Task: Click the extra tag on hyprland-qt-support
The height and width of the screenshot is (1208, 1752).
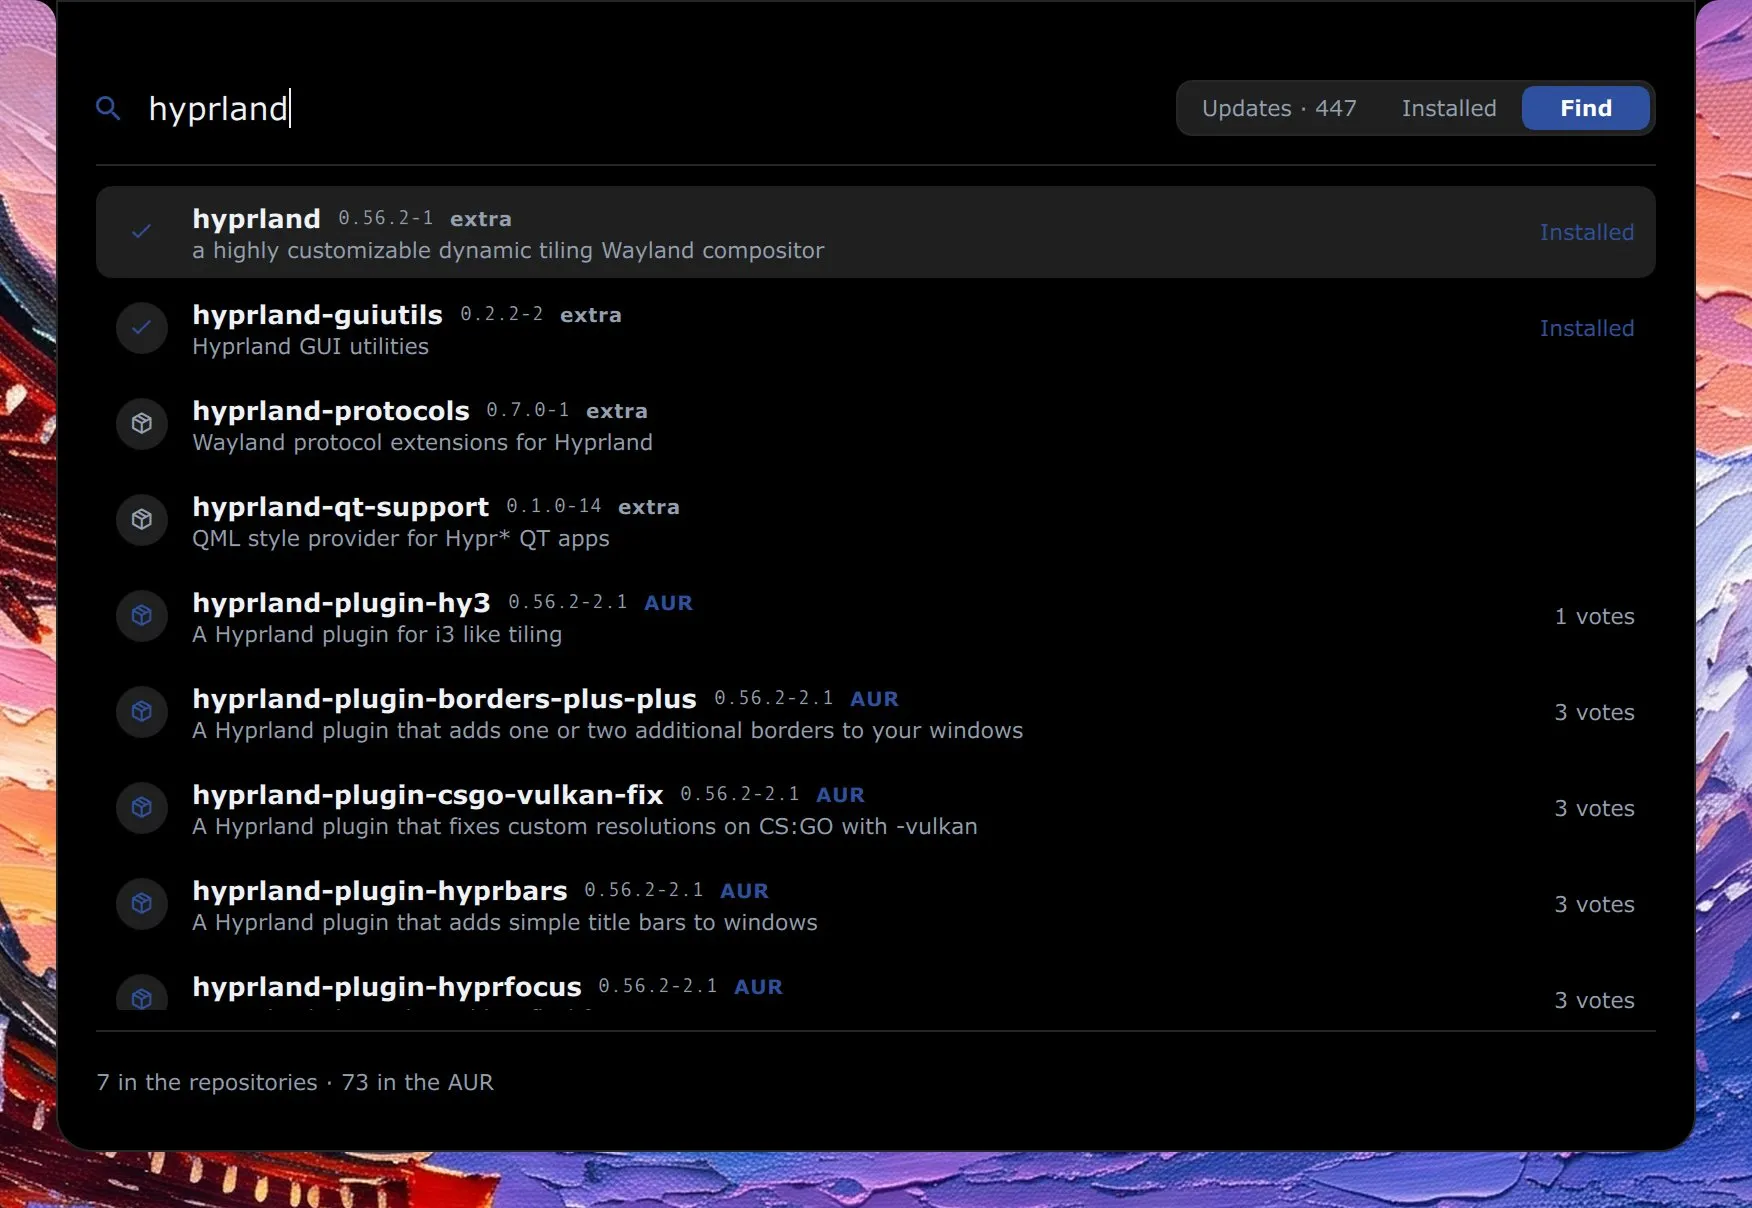Action: point(648,507)
